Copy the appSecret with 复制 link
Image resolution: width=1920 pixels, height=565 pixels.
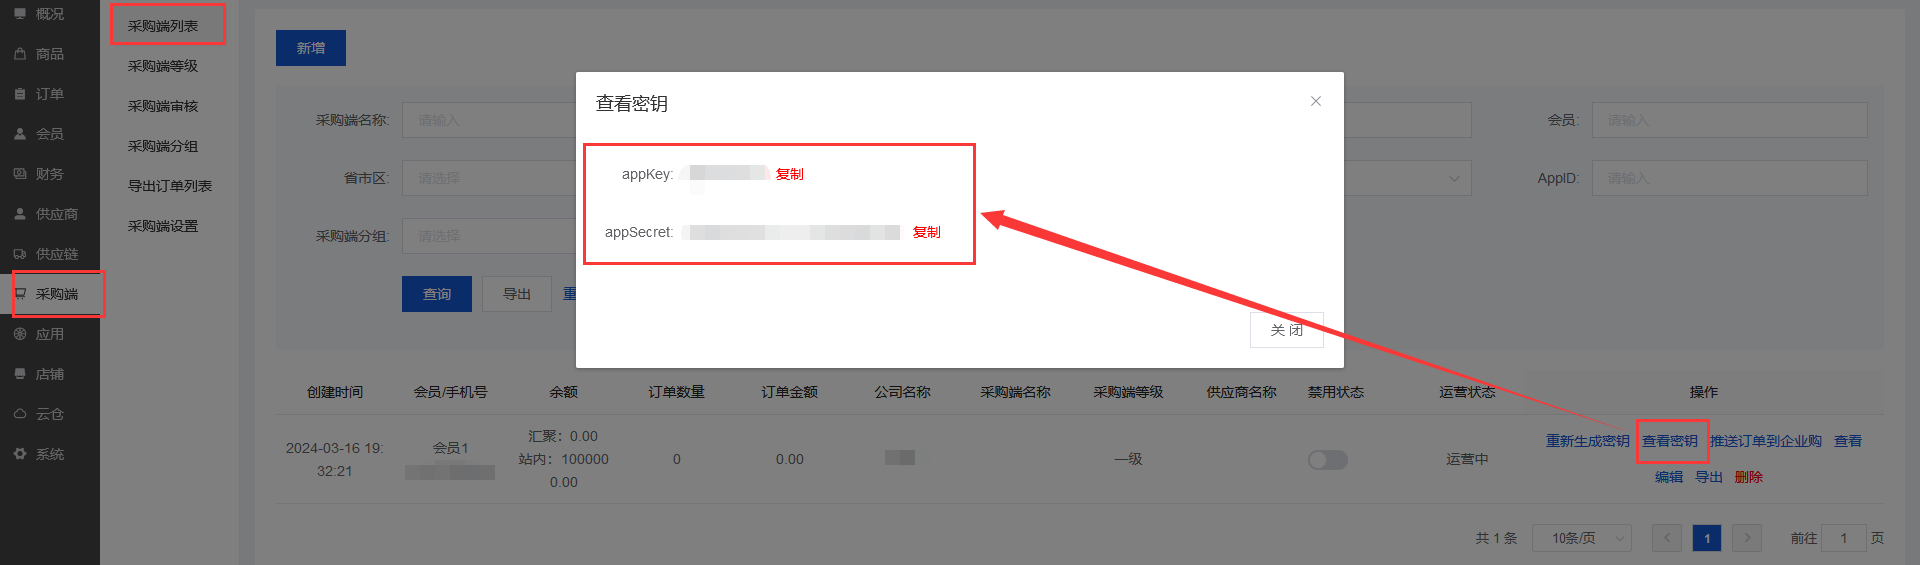(x=927, y=232)
